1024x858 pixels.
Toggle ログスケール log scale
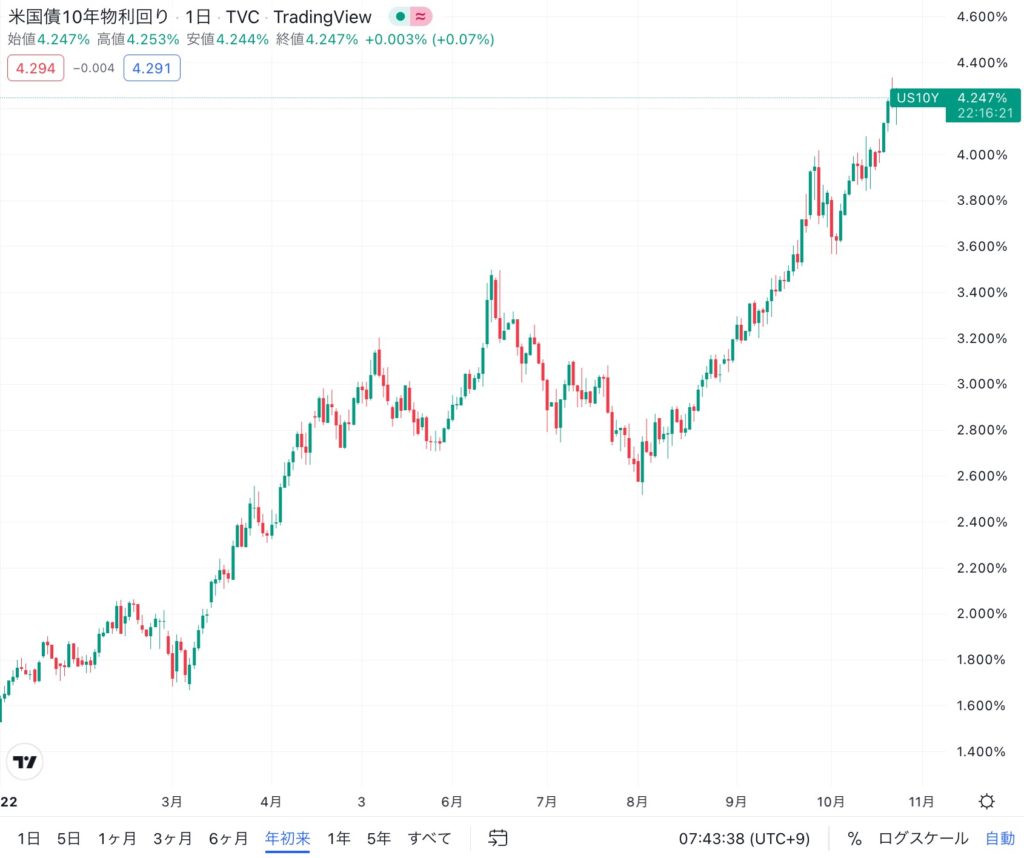pos(923,838)
